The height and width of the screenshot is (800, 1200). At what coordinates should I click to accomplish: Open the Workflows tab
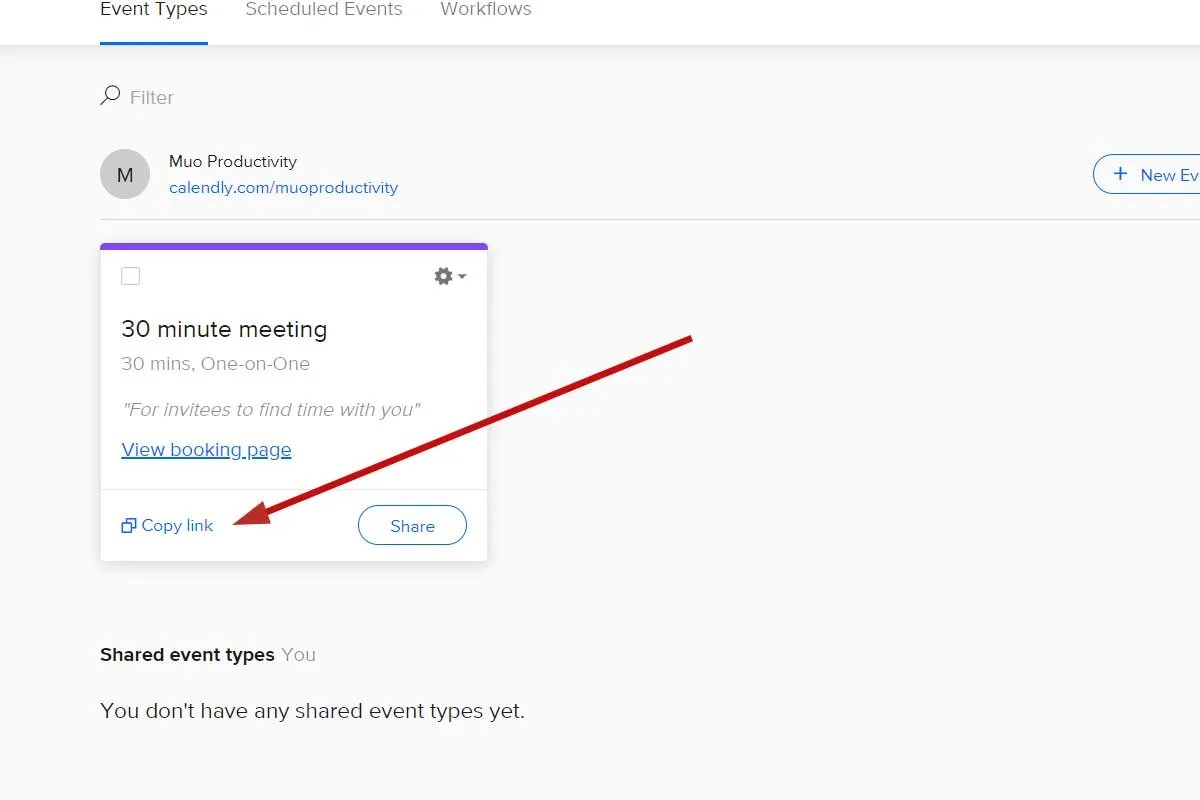click(x=485, y=9)
